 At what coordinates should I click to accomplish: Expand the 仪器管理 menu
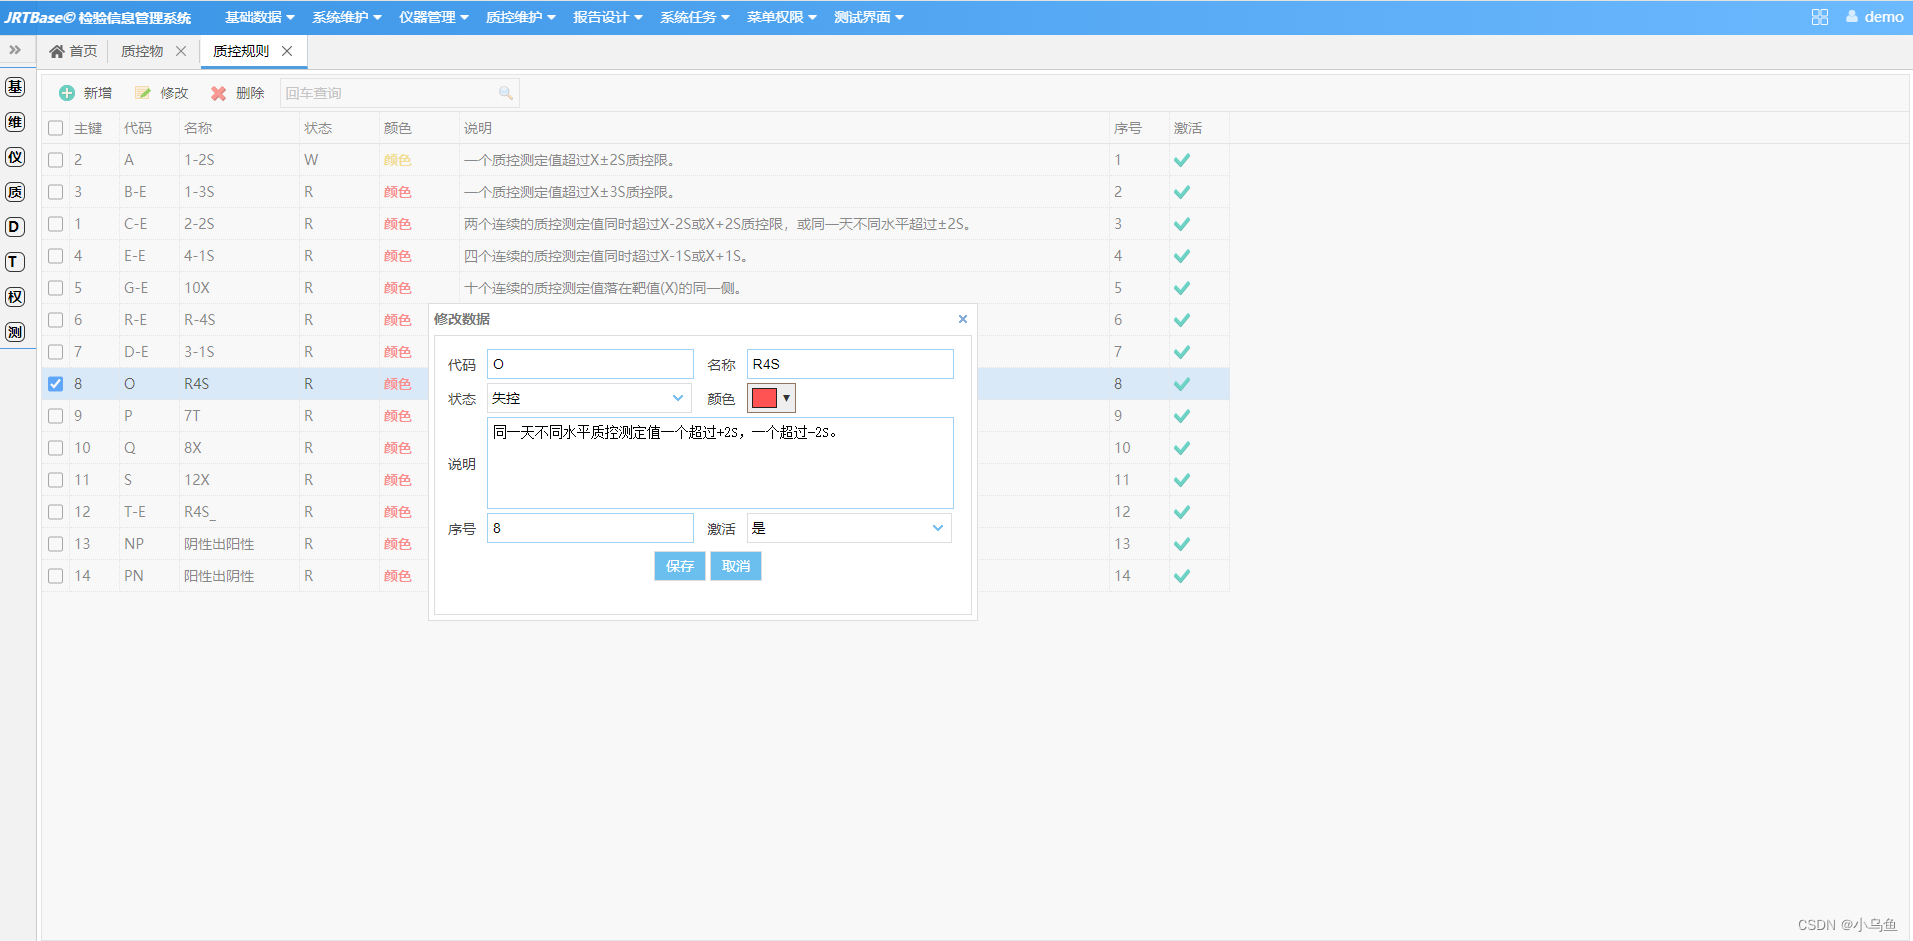pos(434,17)
